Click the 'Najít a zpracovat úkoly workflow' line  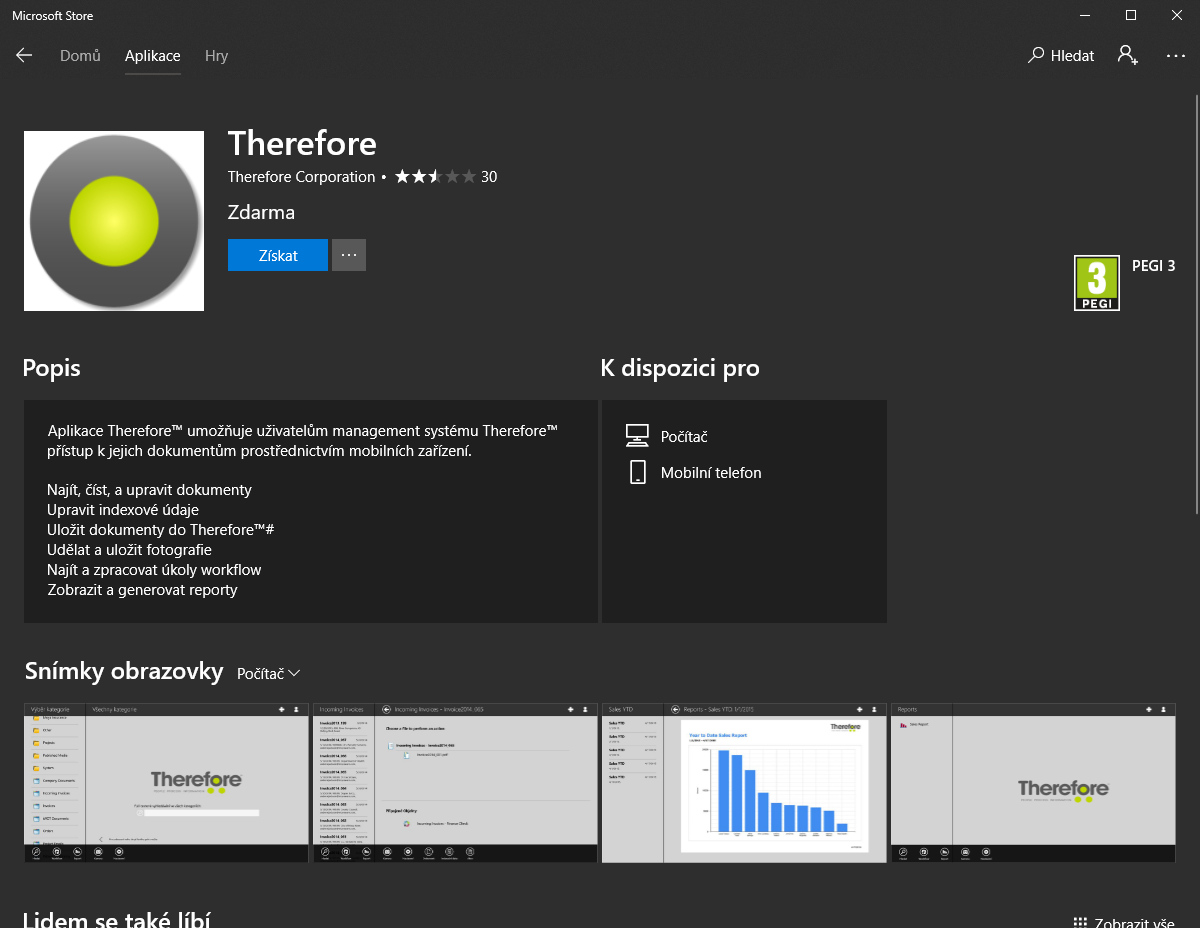click(x=154, y=570)
